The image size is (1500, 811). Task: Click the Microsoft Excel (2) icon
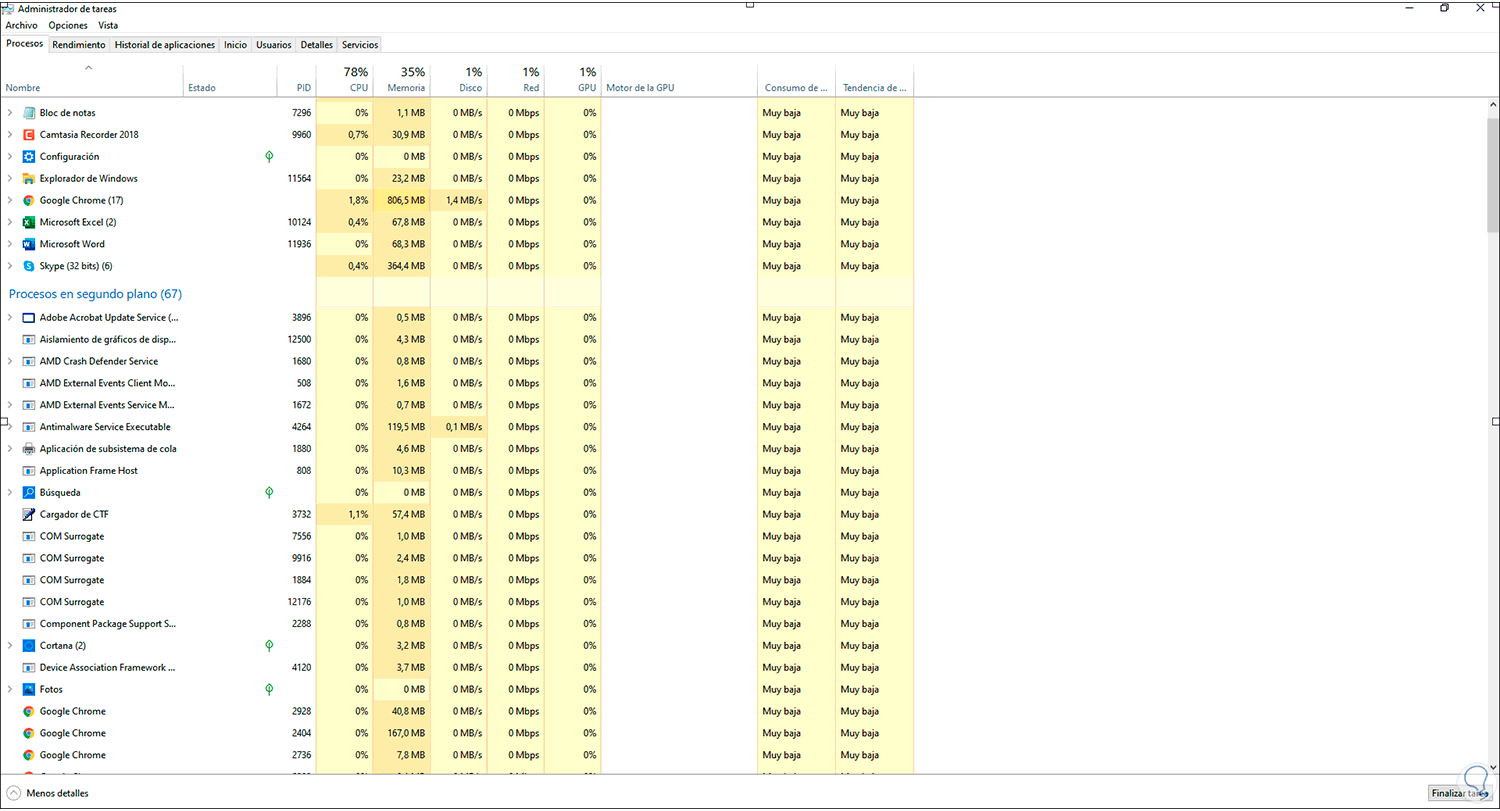pos(28,222)
